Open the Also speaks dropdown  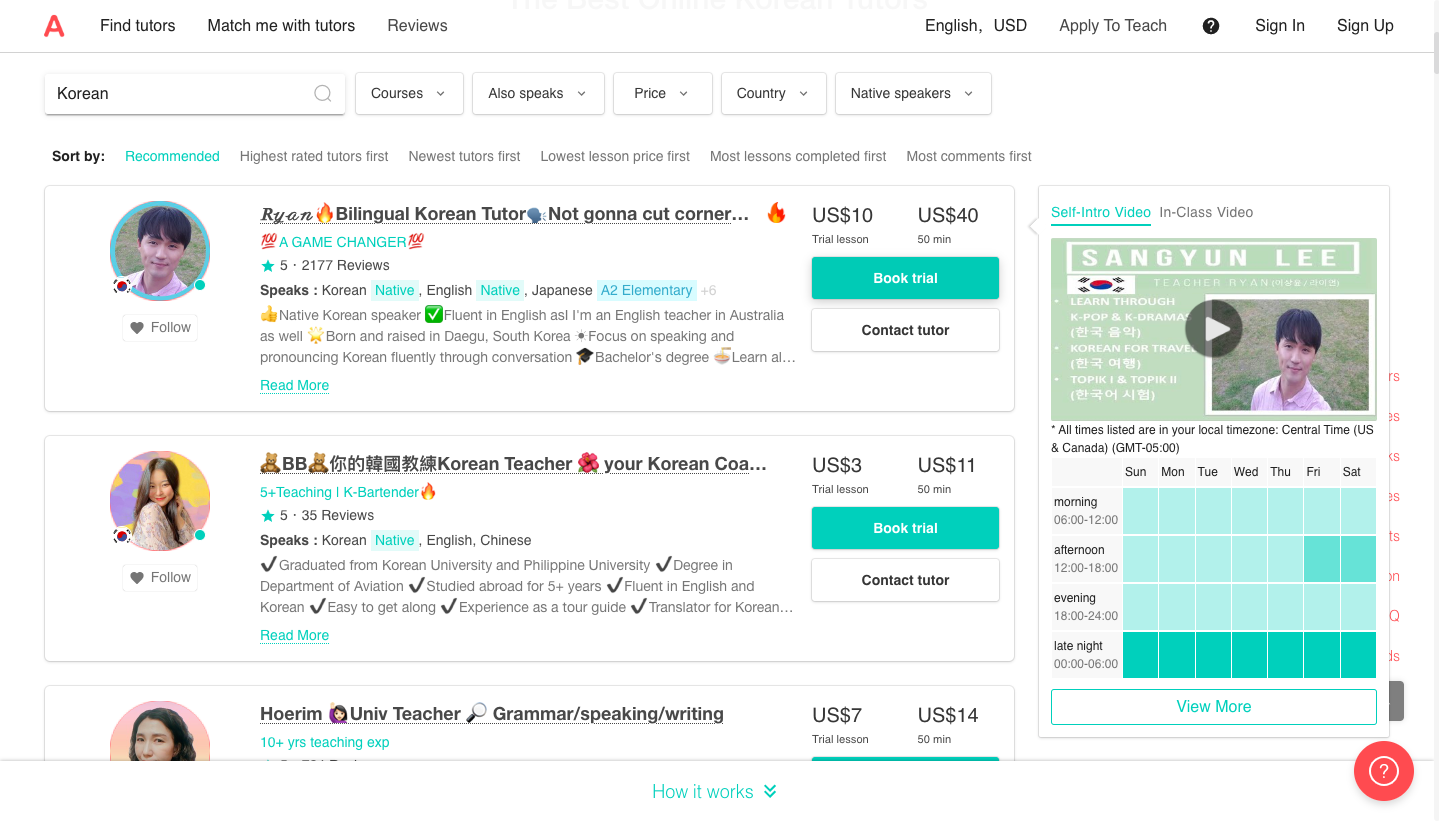tap(538, 94)
